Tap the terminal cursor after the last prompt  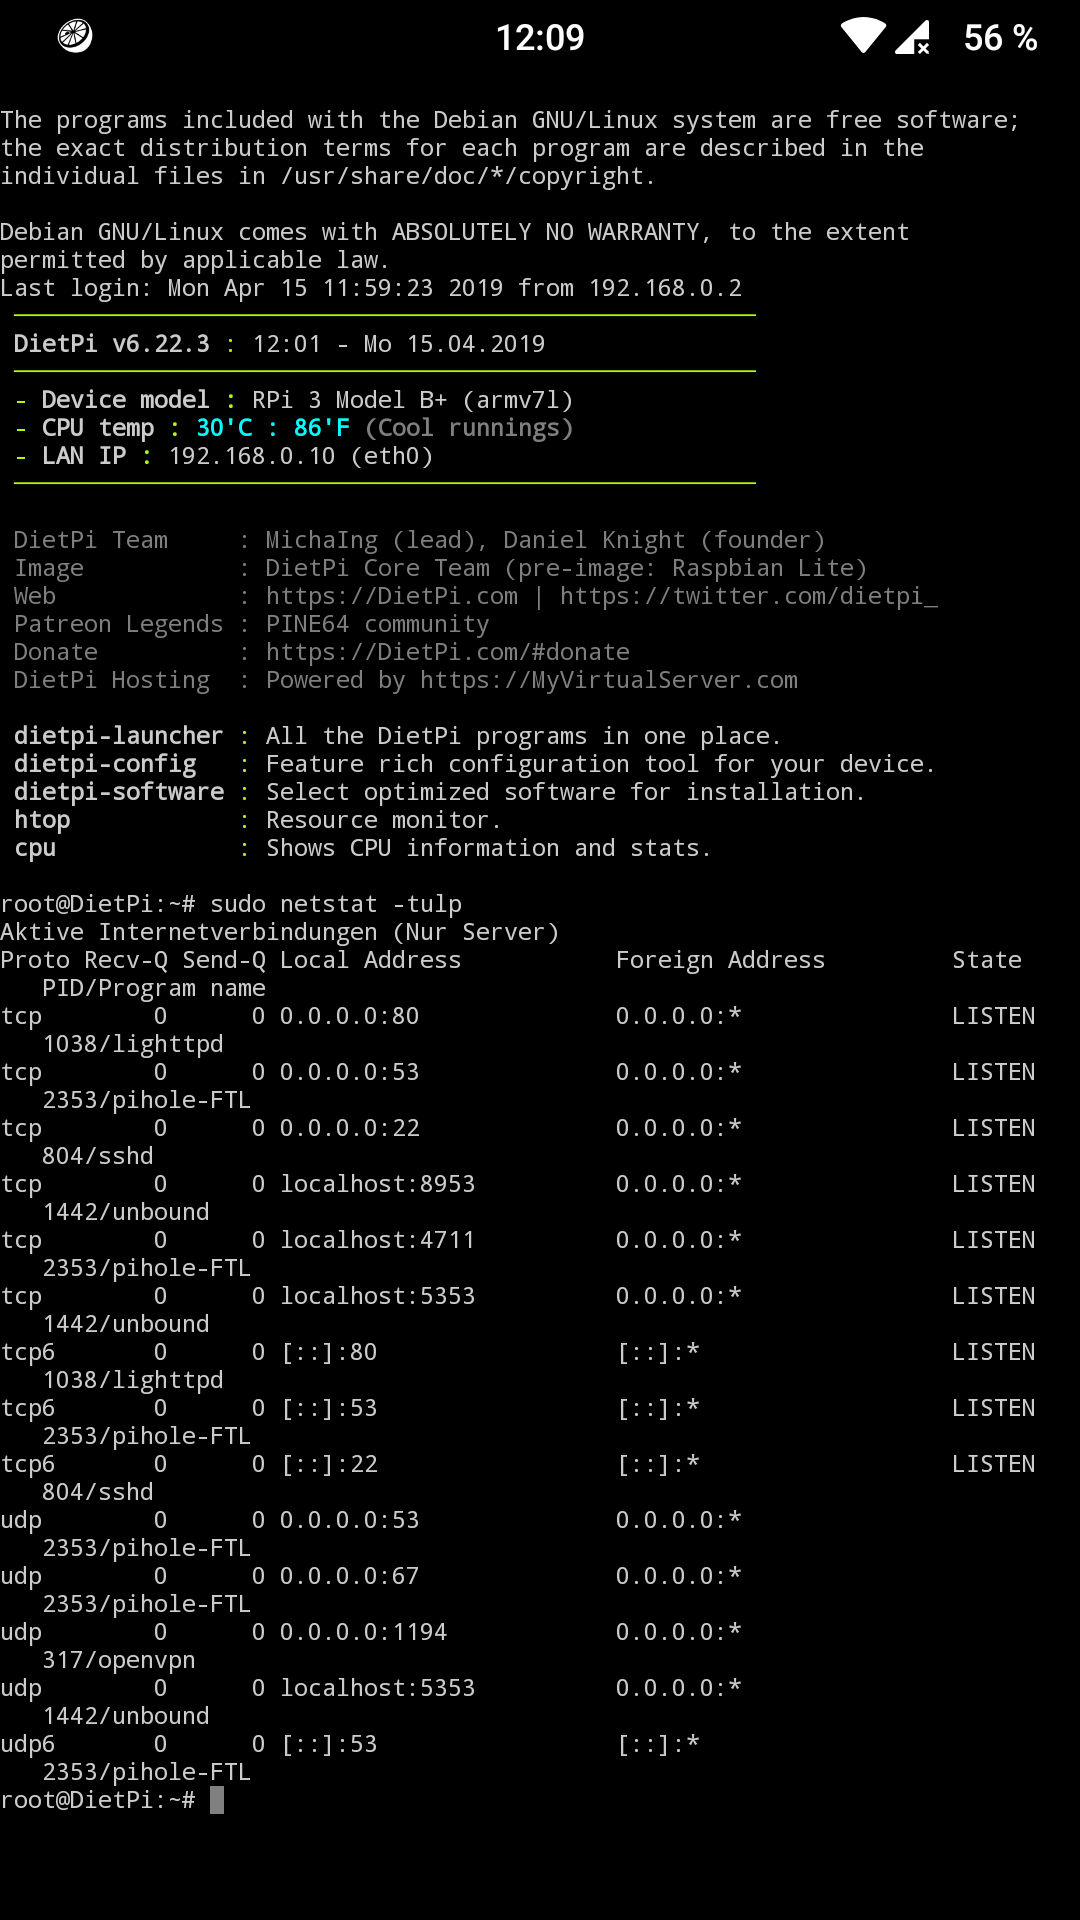click(217, 1800)
